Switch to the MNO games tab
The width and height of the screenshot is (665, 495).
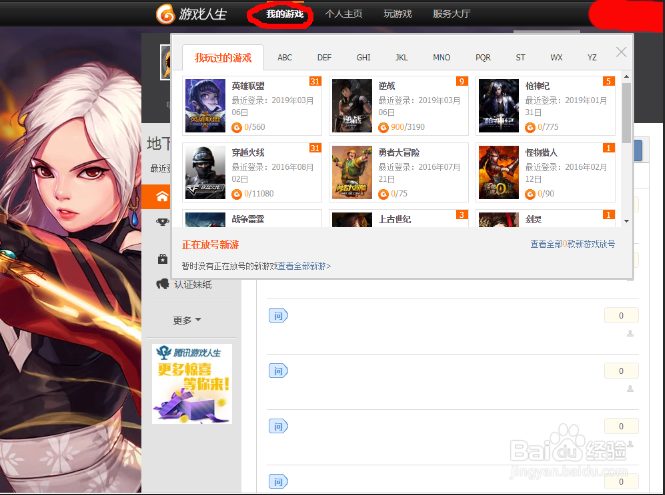tap(441, 58)
